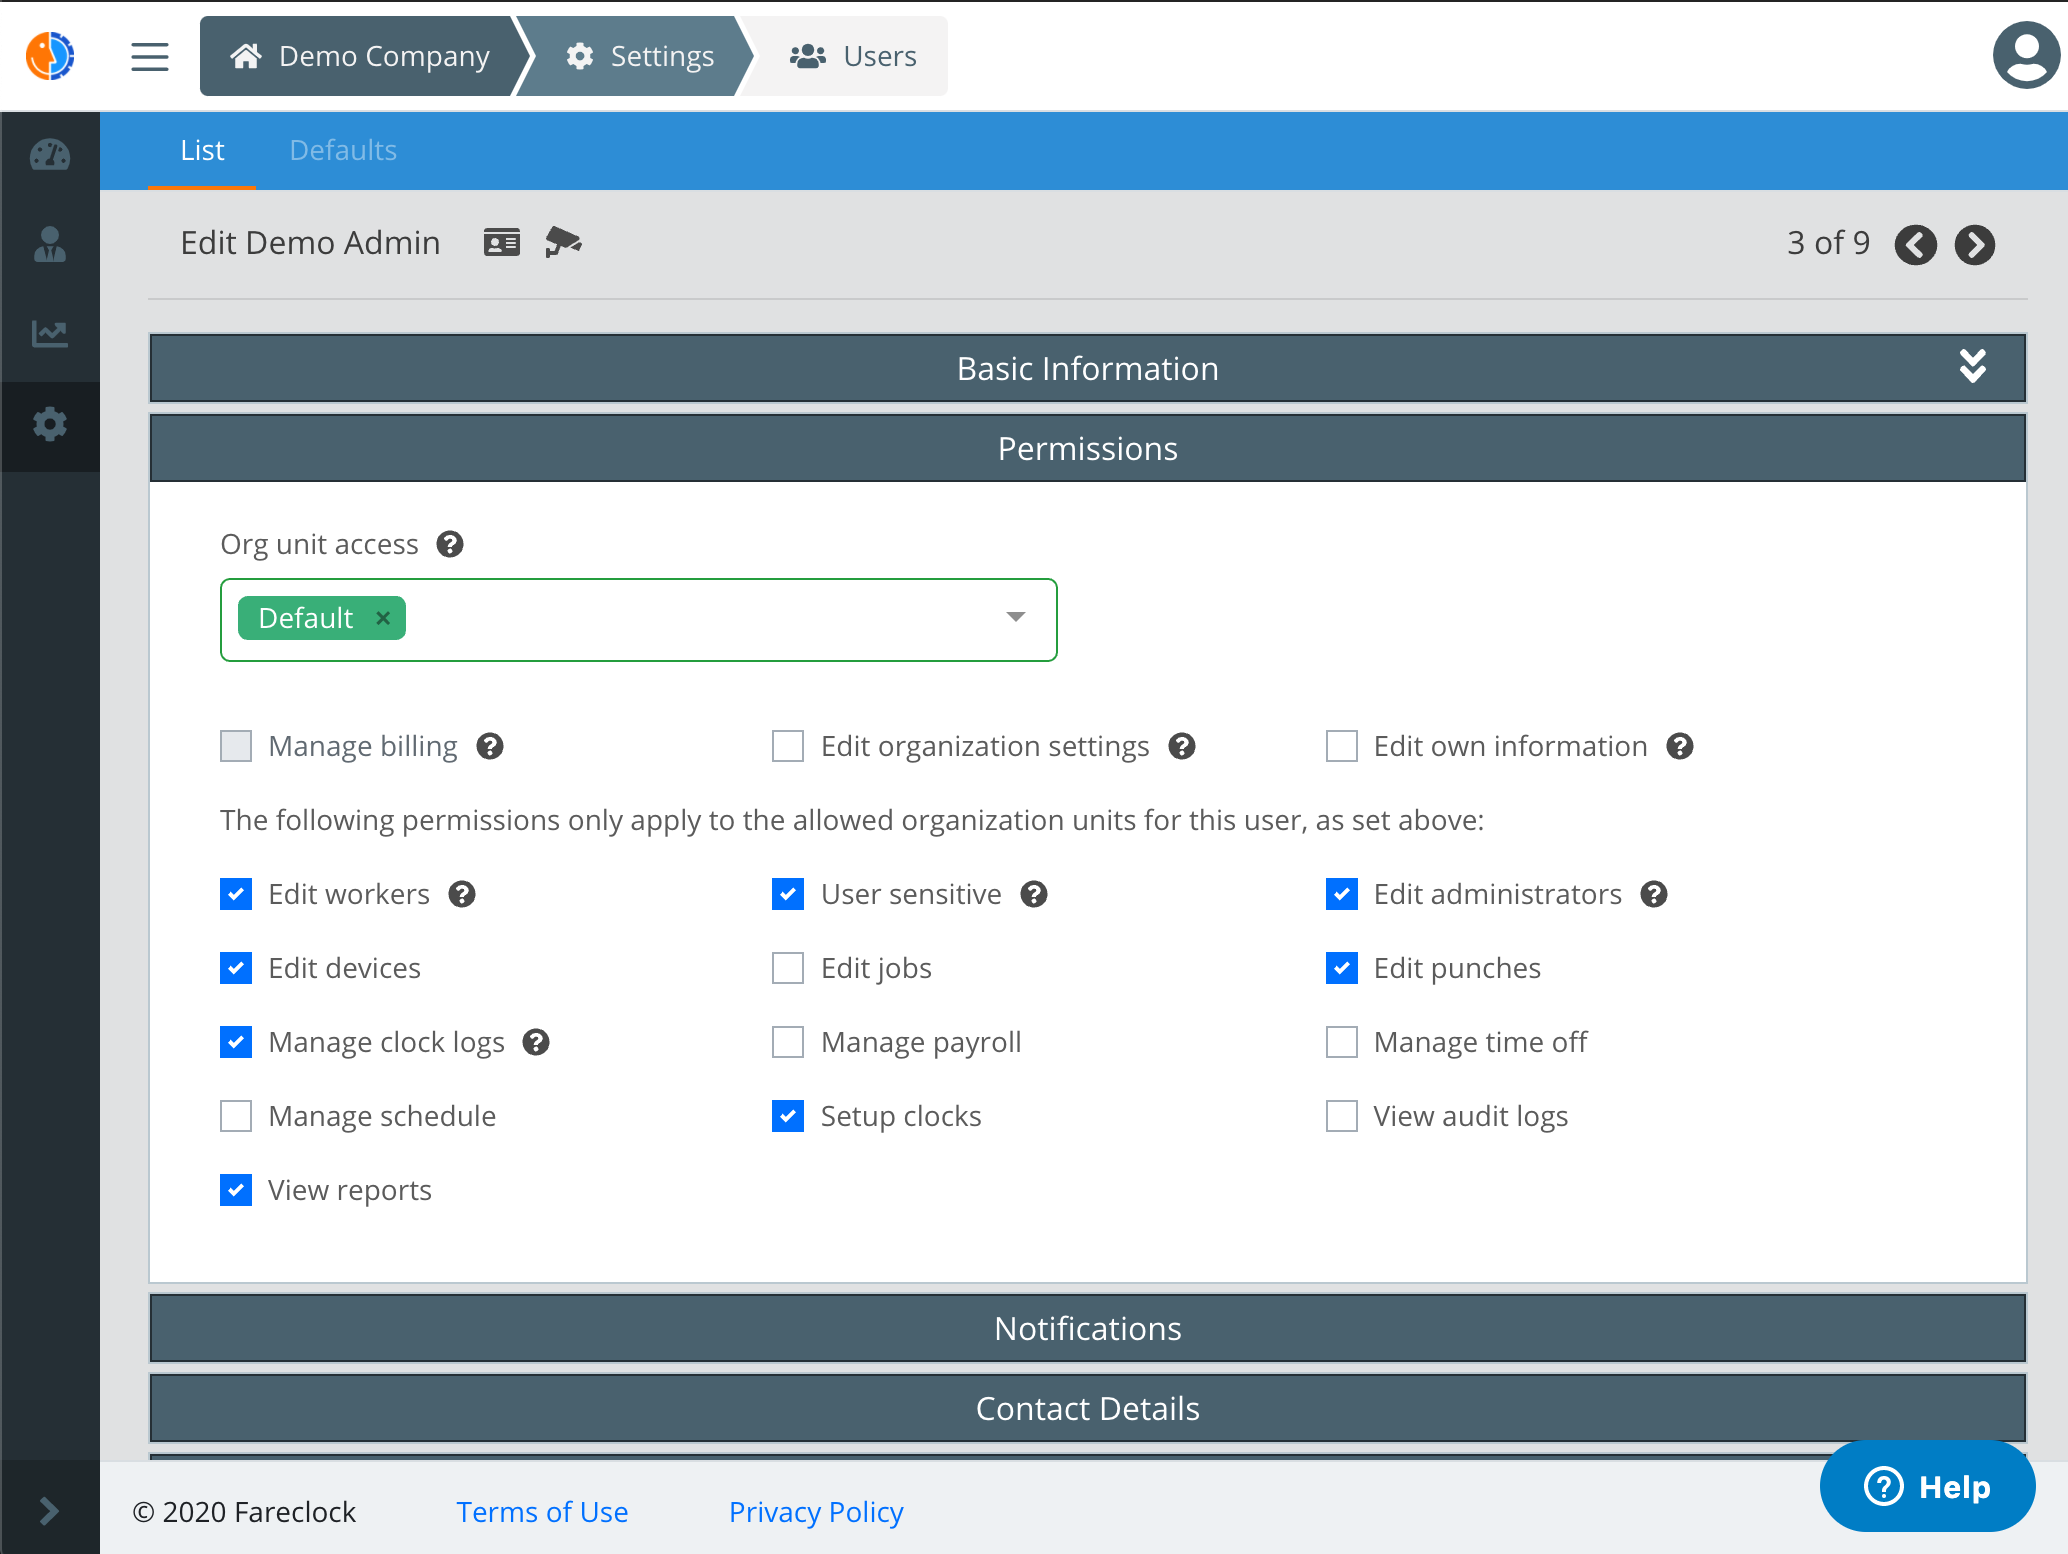Uncheck Edit punches
Viewport: 2068px width, 1554px height.
coord(1342,968)
